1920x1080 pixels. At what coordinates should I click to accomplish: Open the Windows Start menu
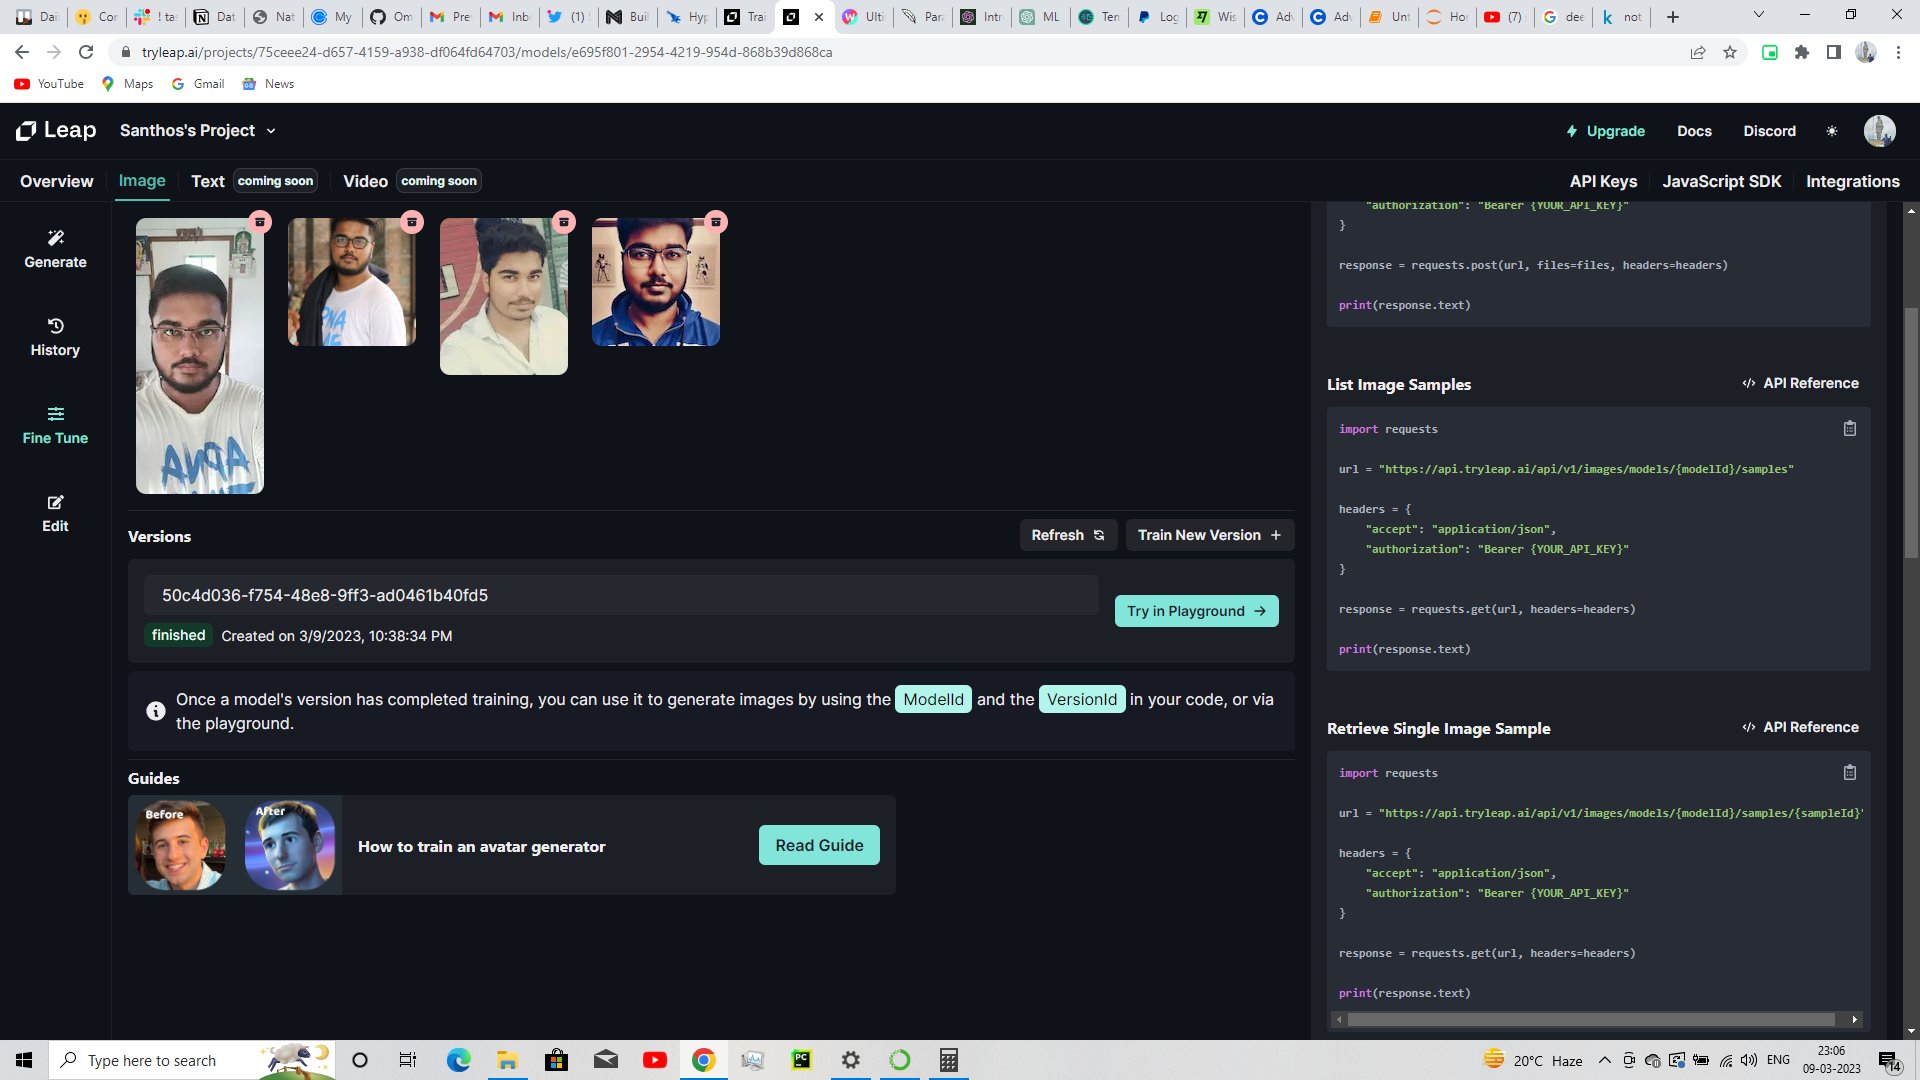pyautogui.click(x=24, y=1060)
